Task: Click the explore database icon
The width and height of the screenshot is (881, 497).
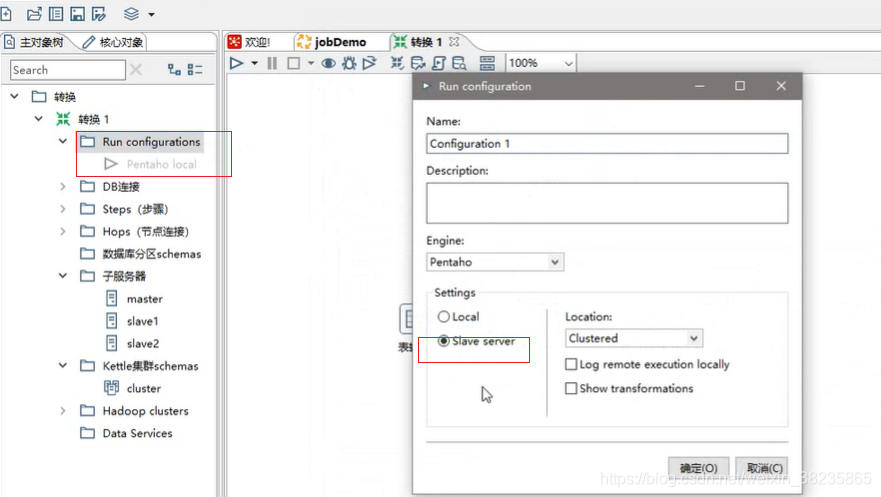Action: (460, 63)
